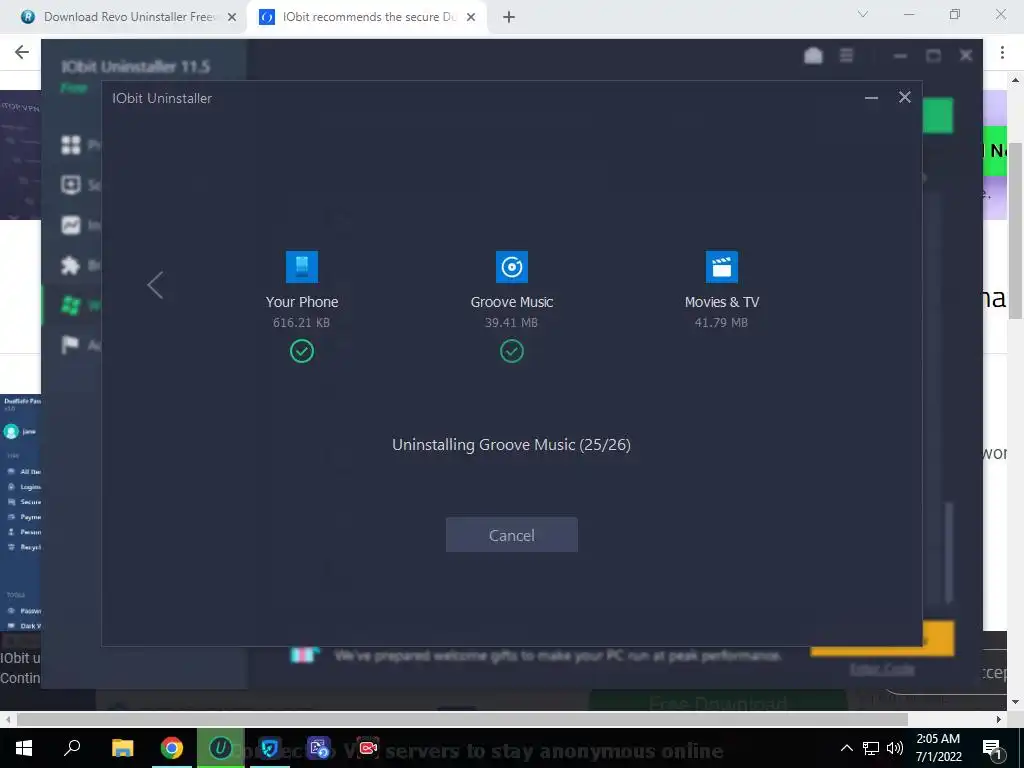The image size is (1024, 768).
Task: Click the browser vertical scrollbar thumb
Action: (1016, 231)
